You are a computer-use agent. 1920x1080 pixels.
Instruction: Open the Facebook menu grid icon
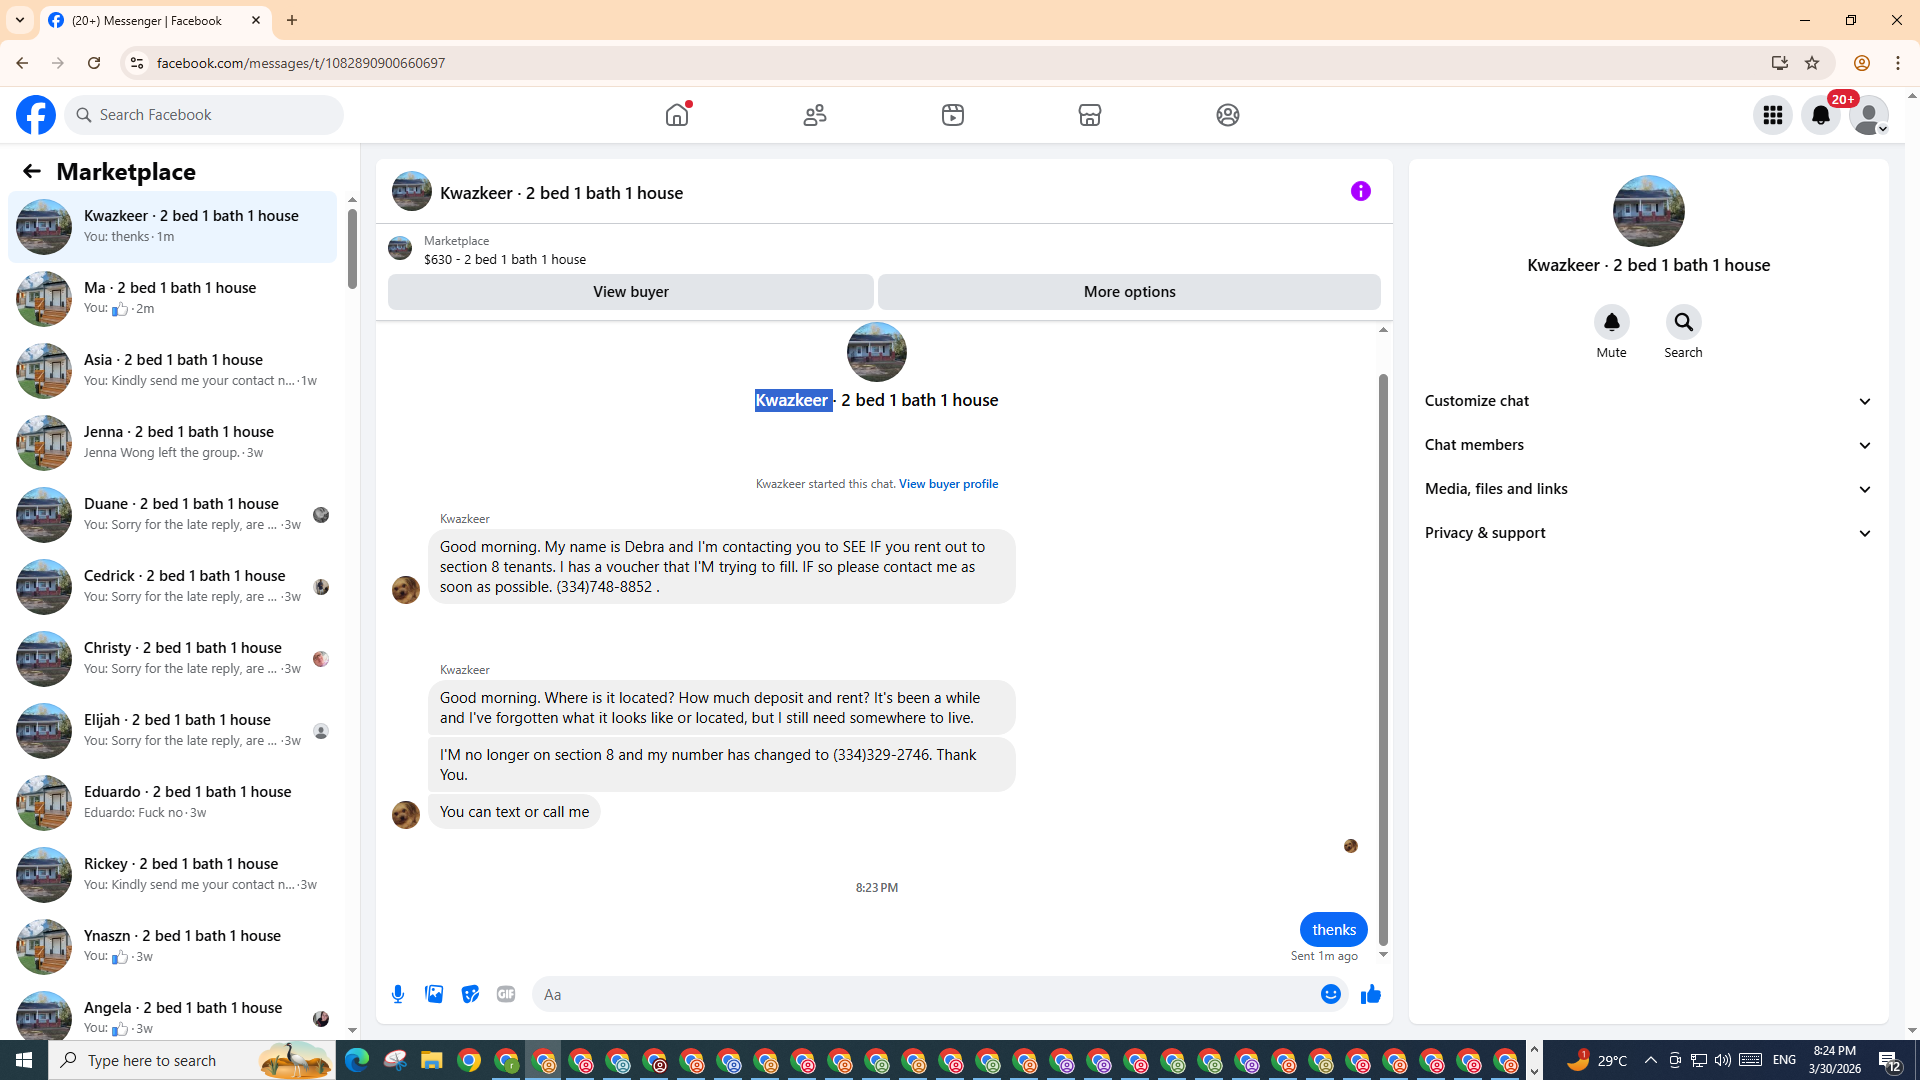click(1772, 115)
